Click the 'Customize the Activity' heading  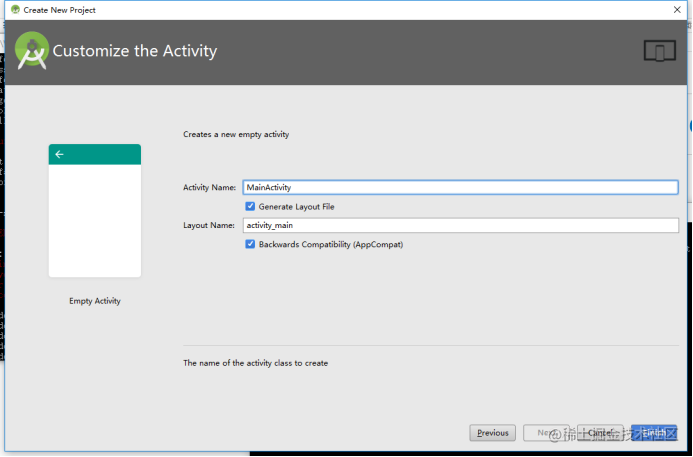point(135,51)
